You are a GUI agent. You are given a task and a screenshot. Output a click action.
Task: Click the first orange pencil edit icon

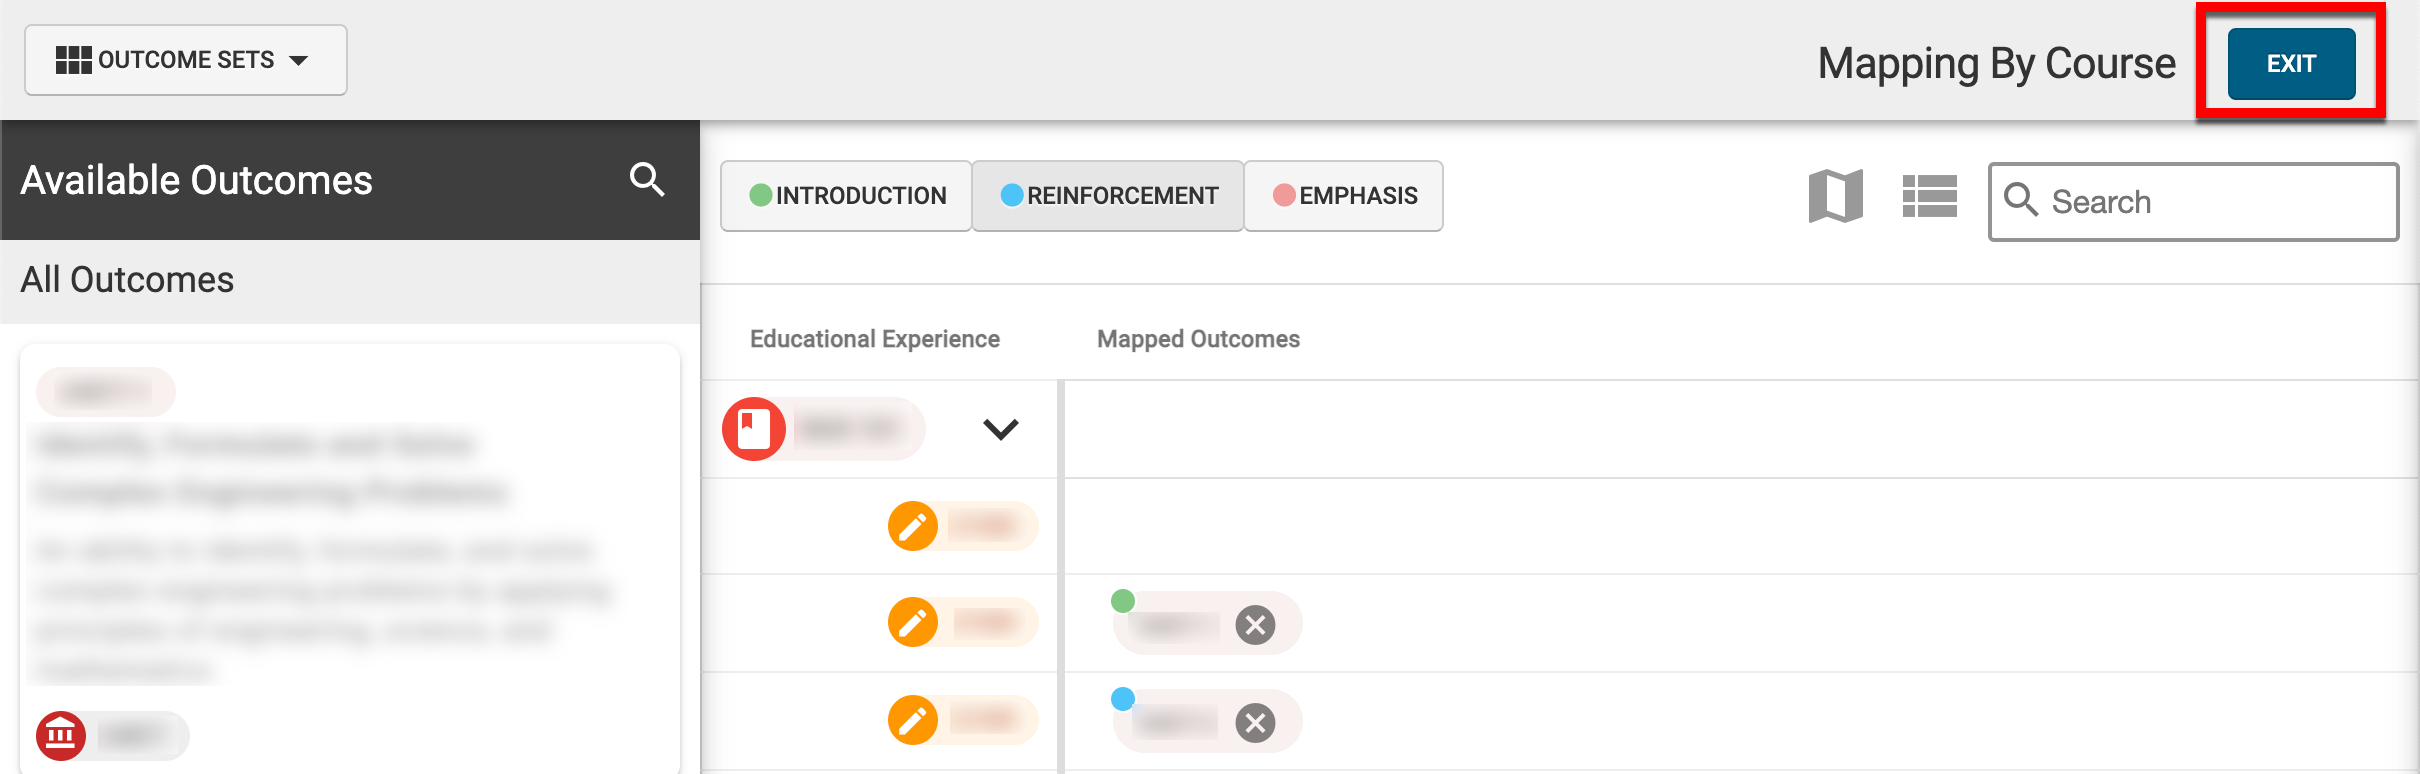913,526
